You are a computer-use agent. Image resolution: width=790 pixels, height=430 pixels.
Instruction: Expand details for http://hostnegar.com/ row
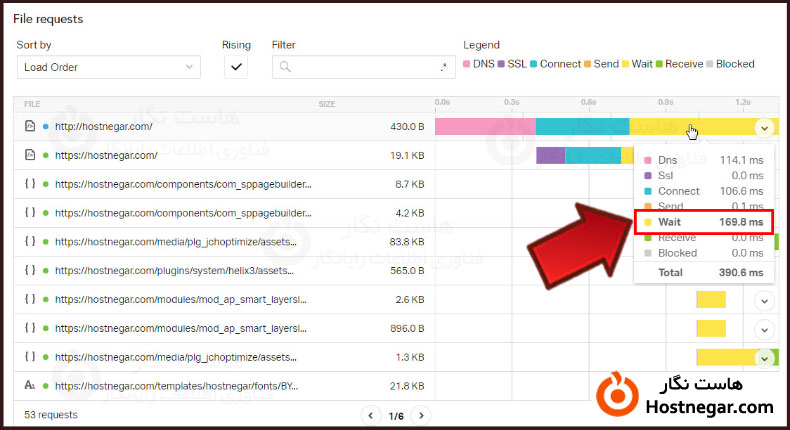764,127
